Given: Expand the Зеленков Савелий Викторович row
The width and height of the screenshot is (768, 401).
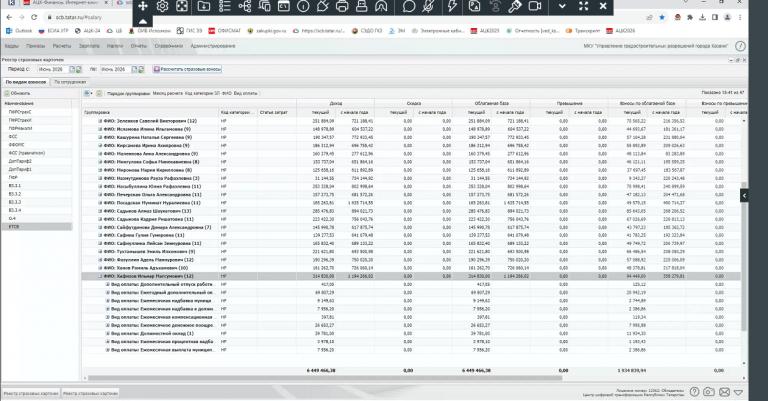Looking at the screenshot, I should (x=100, y=121).
